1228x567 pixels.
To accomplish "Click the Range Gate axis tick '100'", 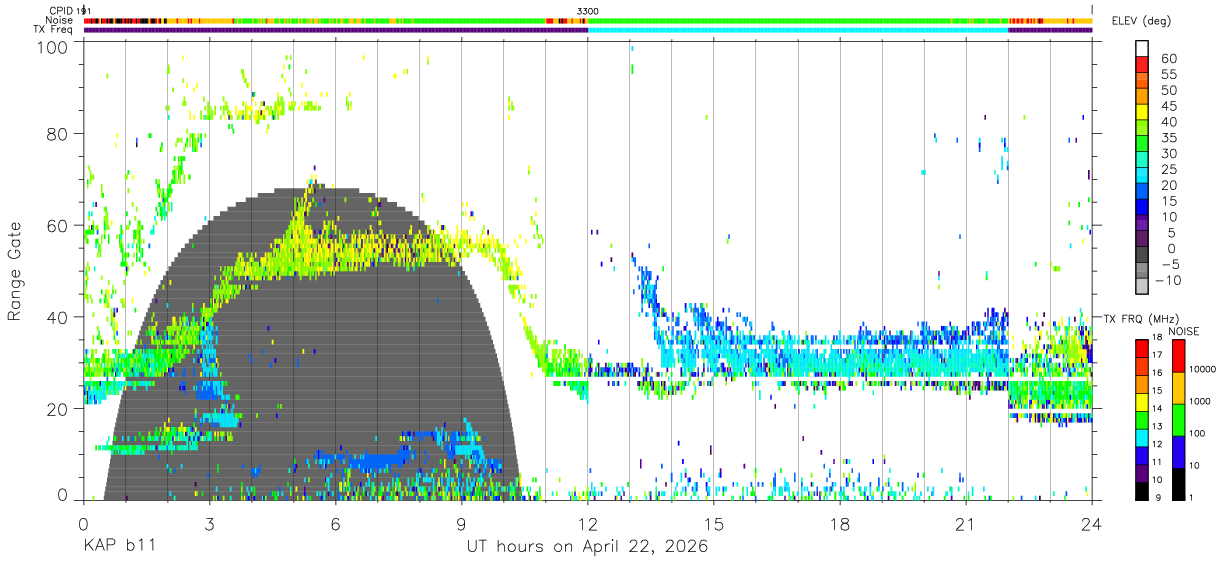I will point(53,46).
